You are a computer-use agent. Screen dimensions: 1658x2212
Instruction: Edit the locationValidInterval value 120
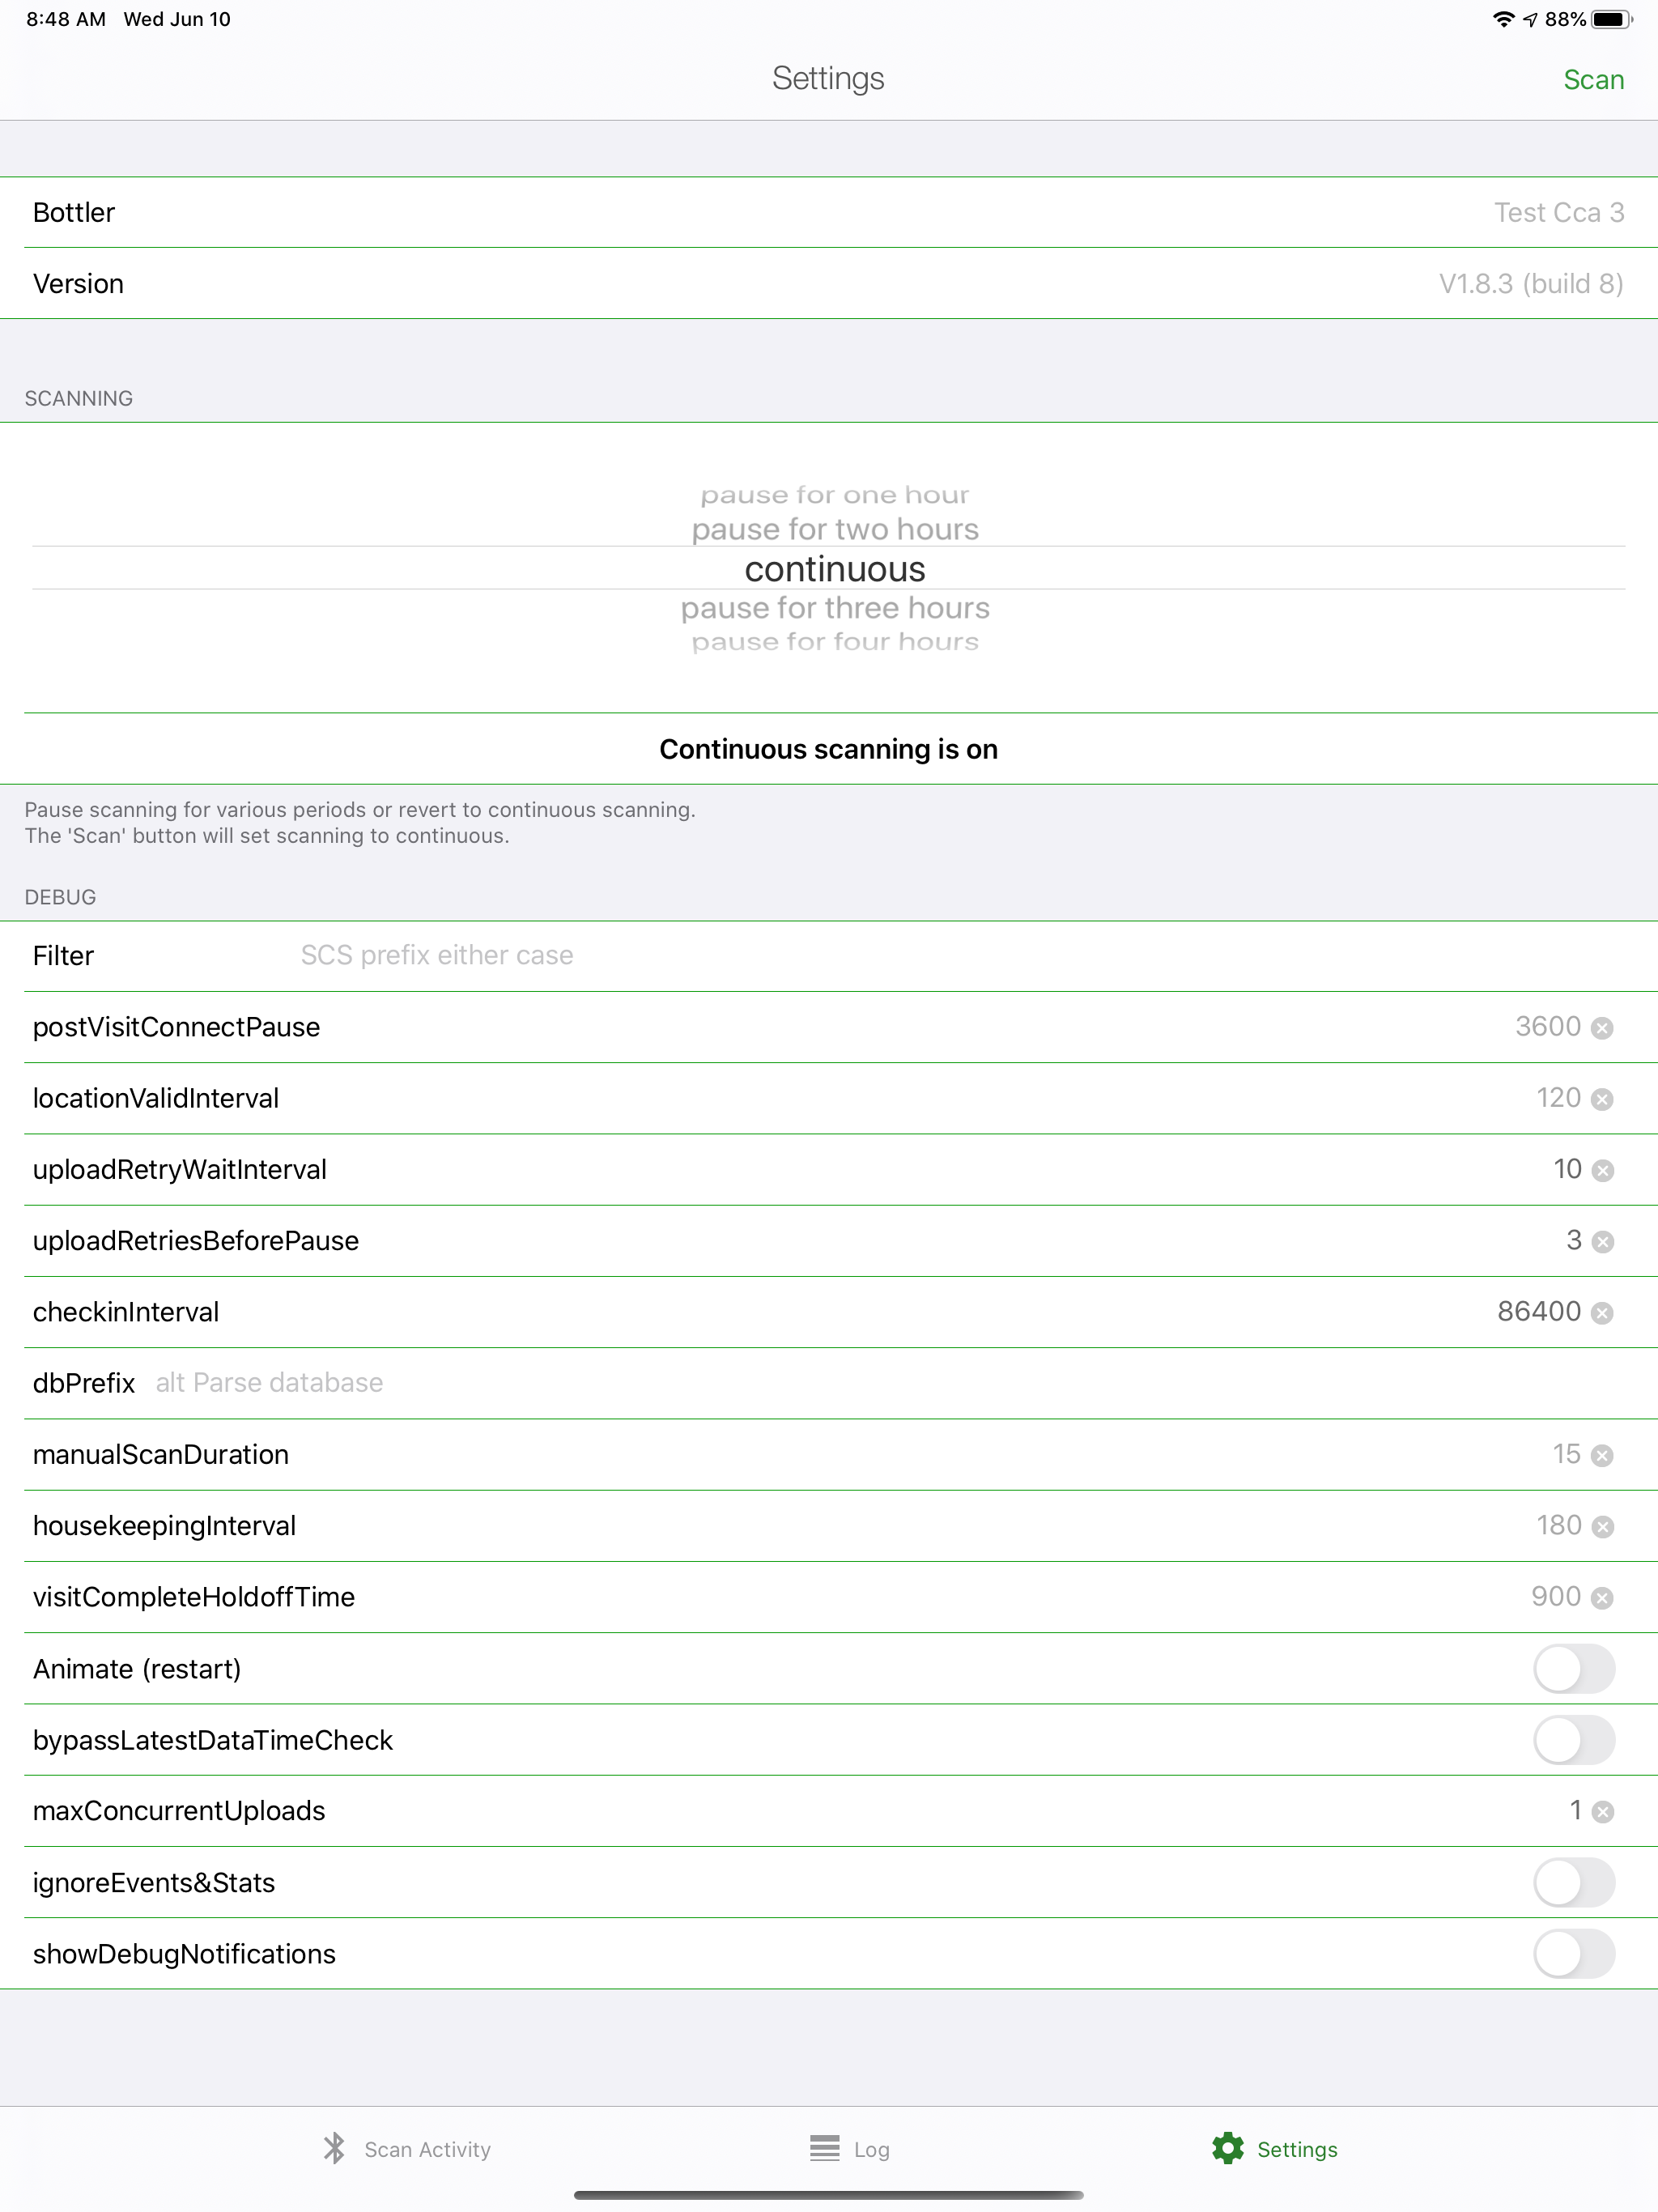(x=1558, y=1098)
